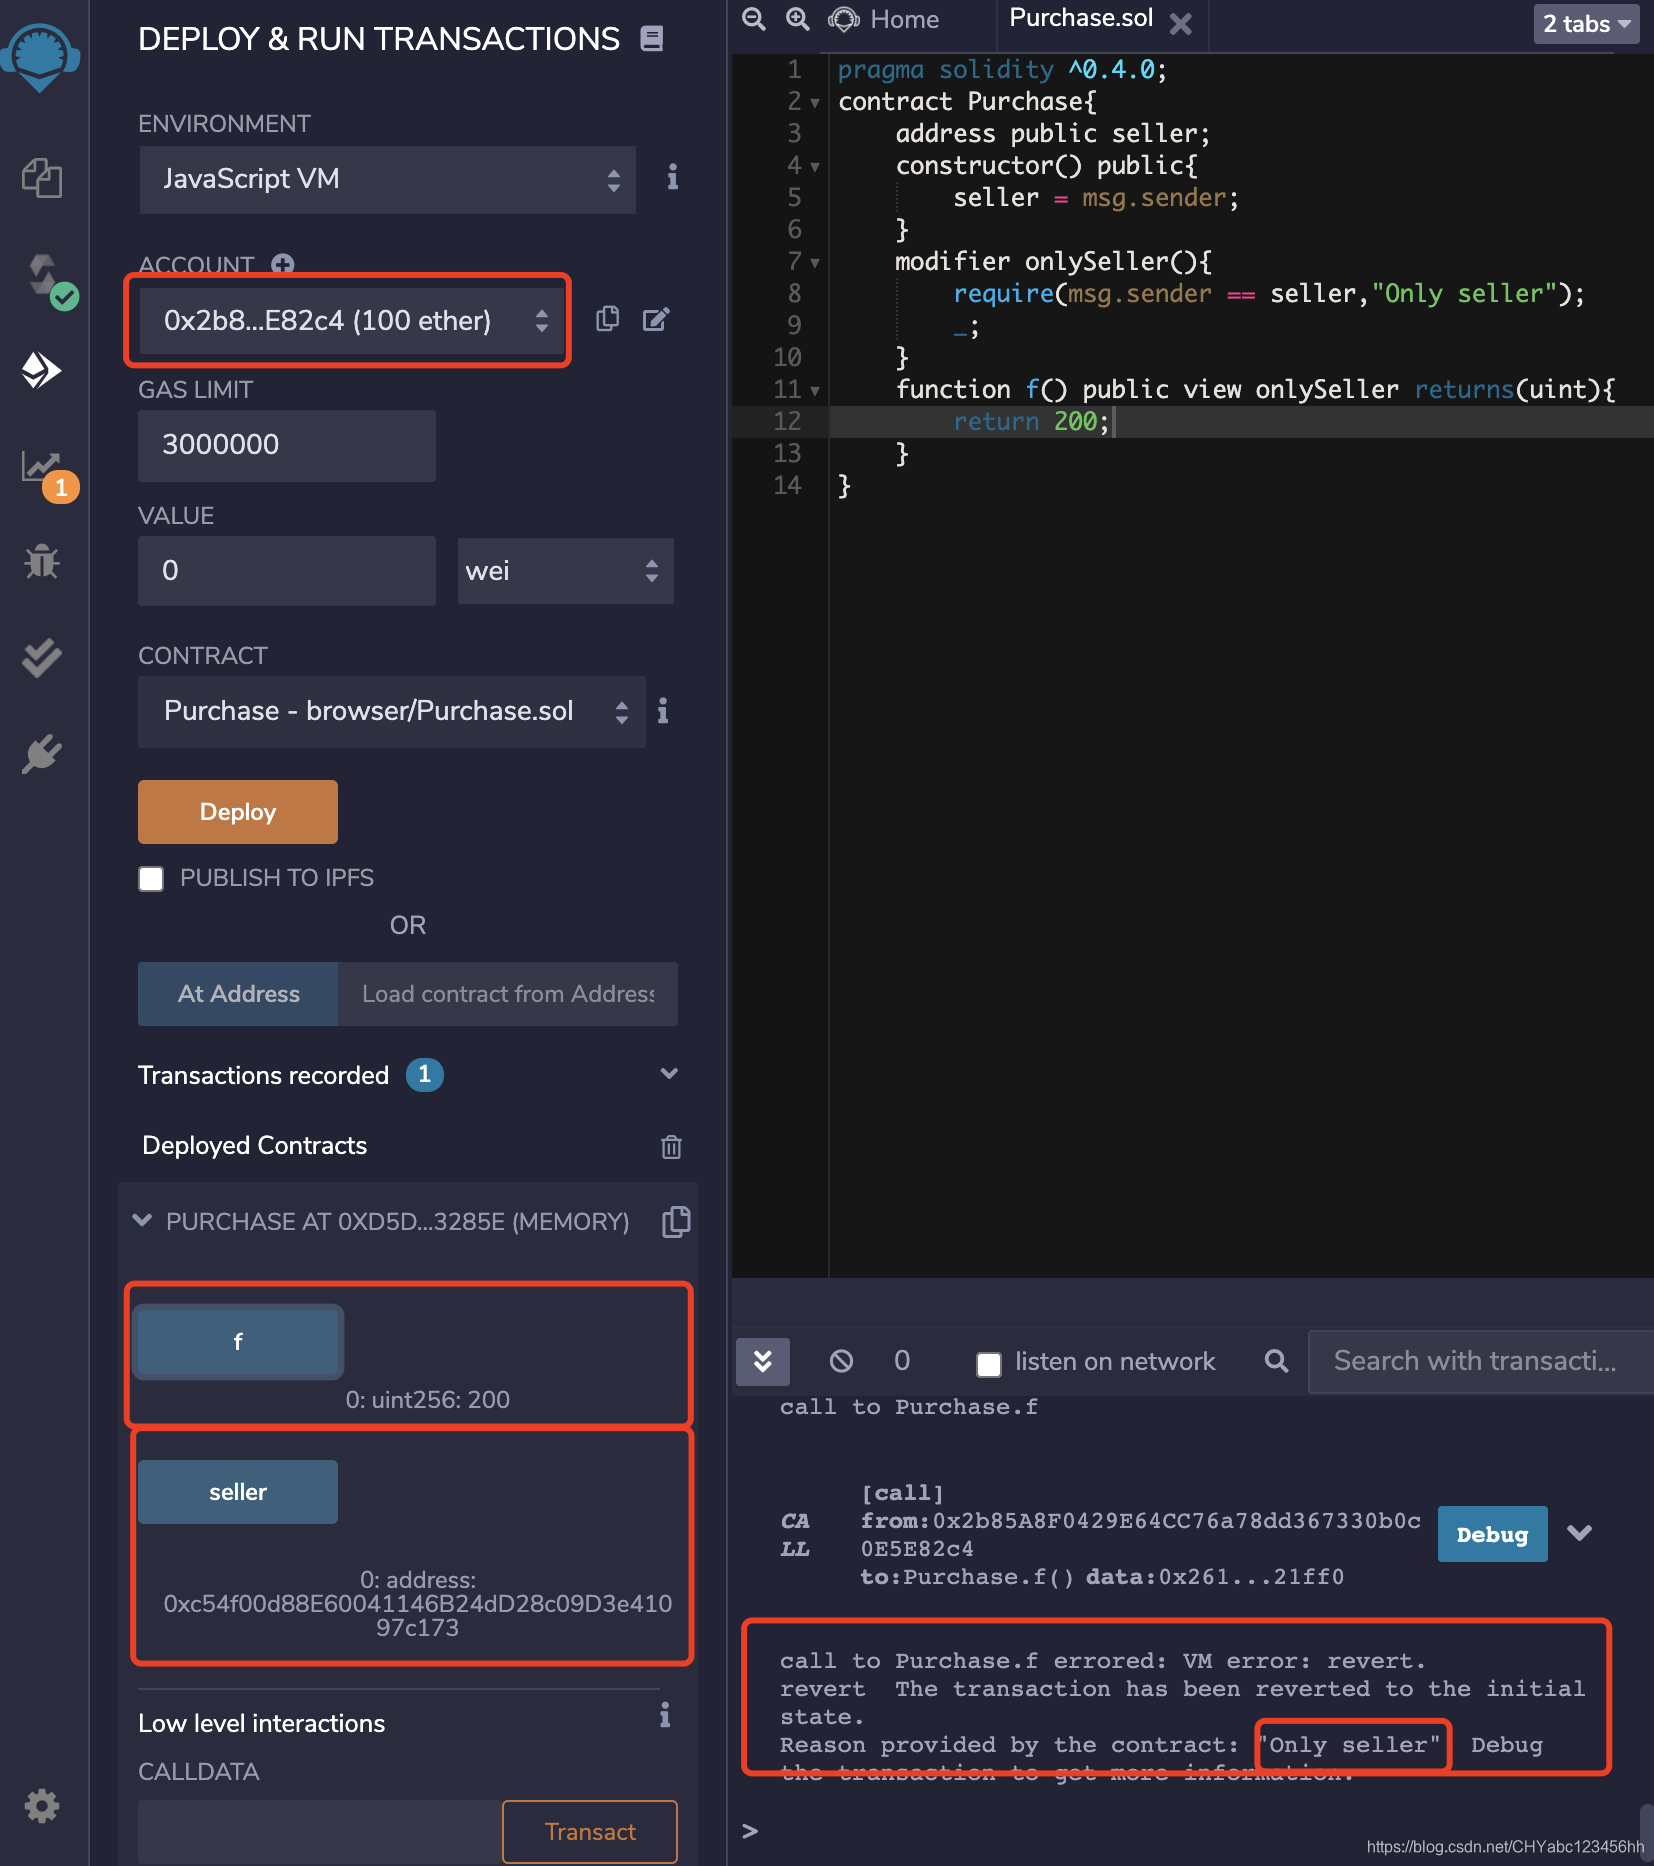1654x1866 pixels.
Task: Enable the listen on network checkbox
Action: click(989, 1363)
